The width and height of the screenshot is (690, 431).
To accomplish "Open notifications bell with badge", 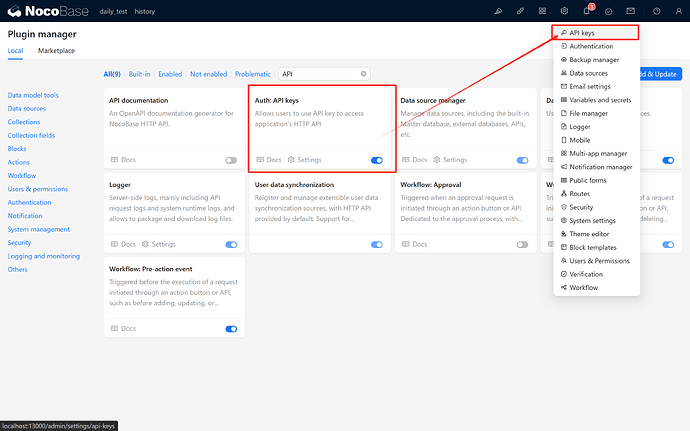I will click(587, 11).
